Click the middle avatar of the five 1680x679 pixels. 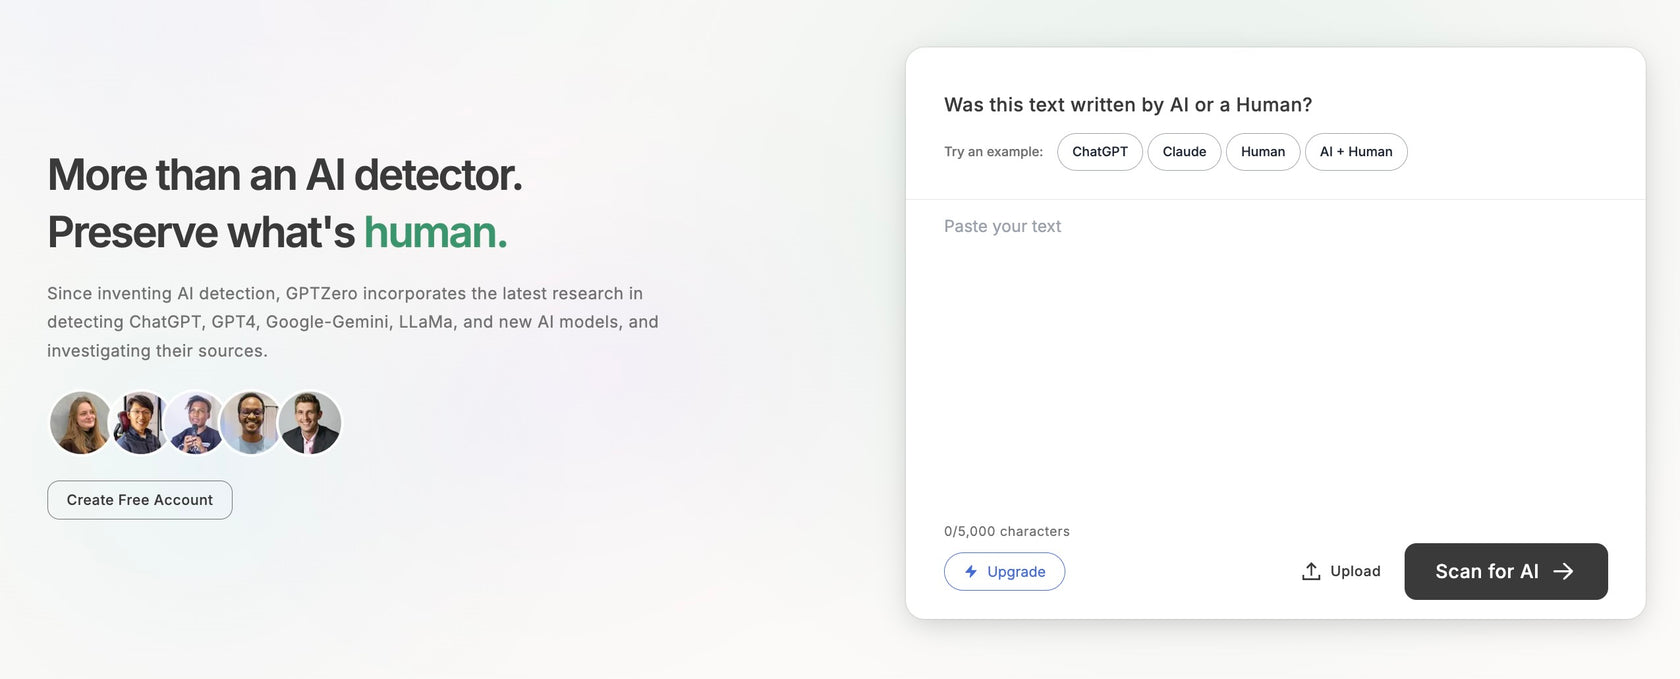(196, 423)
